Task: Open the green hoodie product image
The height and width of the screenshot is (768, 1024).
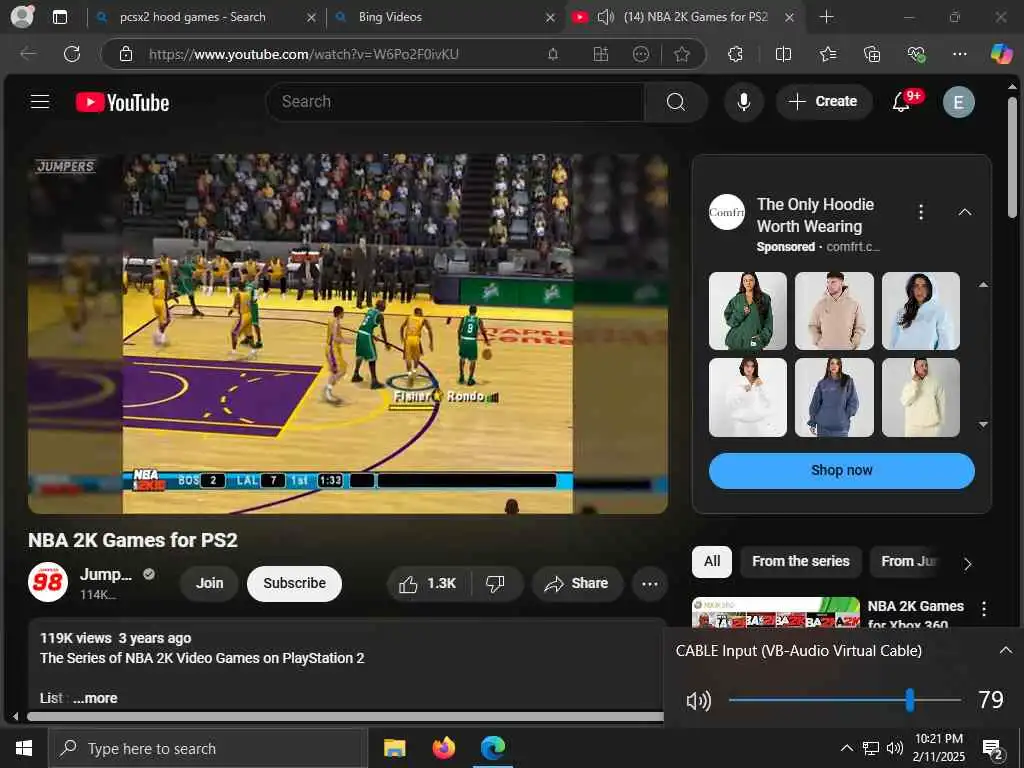Action: [x=748, y=311]
